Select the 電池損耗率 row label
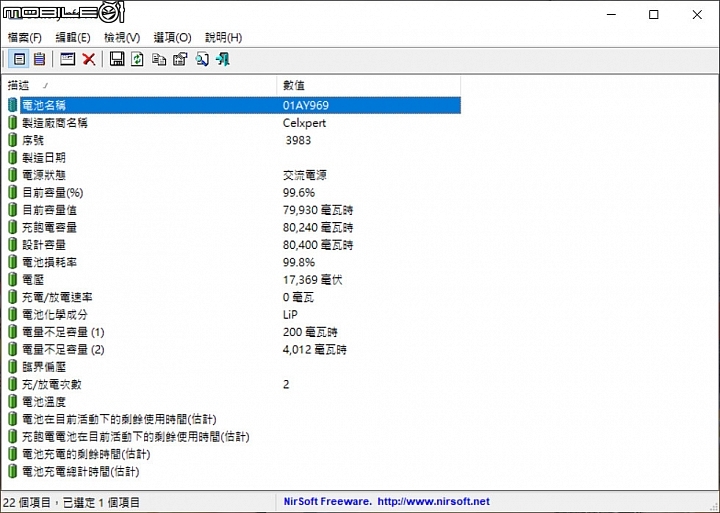The height and width of the screenshot is (513, 720). click(x=50, y=262)
